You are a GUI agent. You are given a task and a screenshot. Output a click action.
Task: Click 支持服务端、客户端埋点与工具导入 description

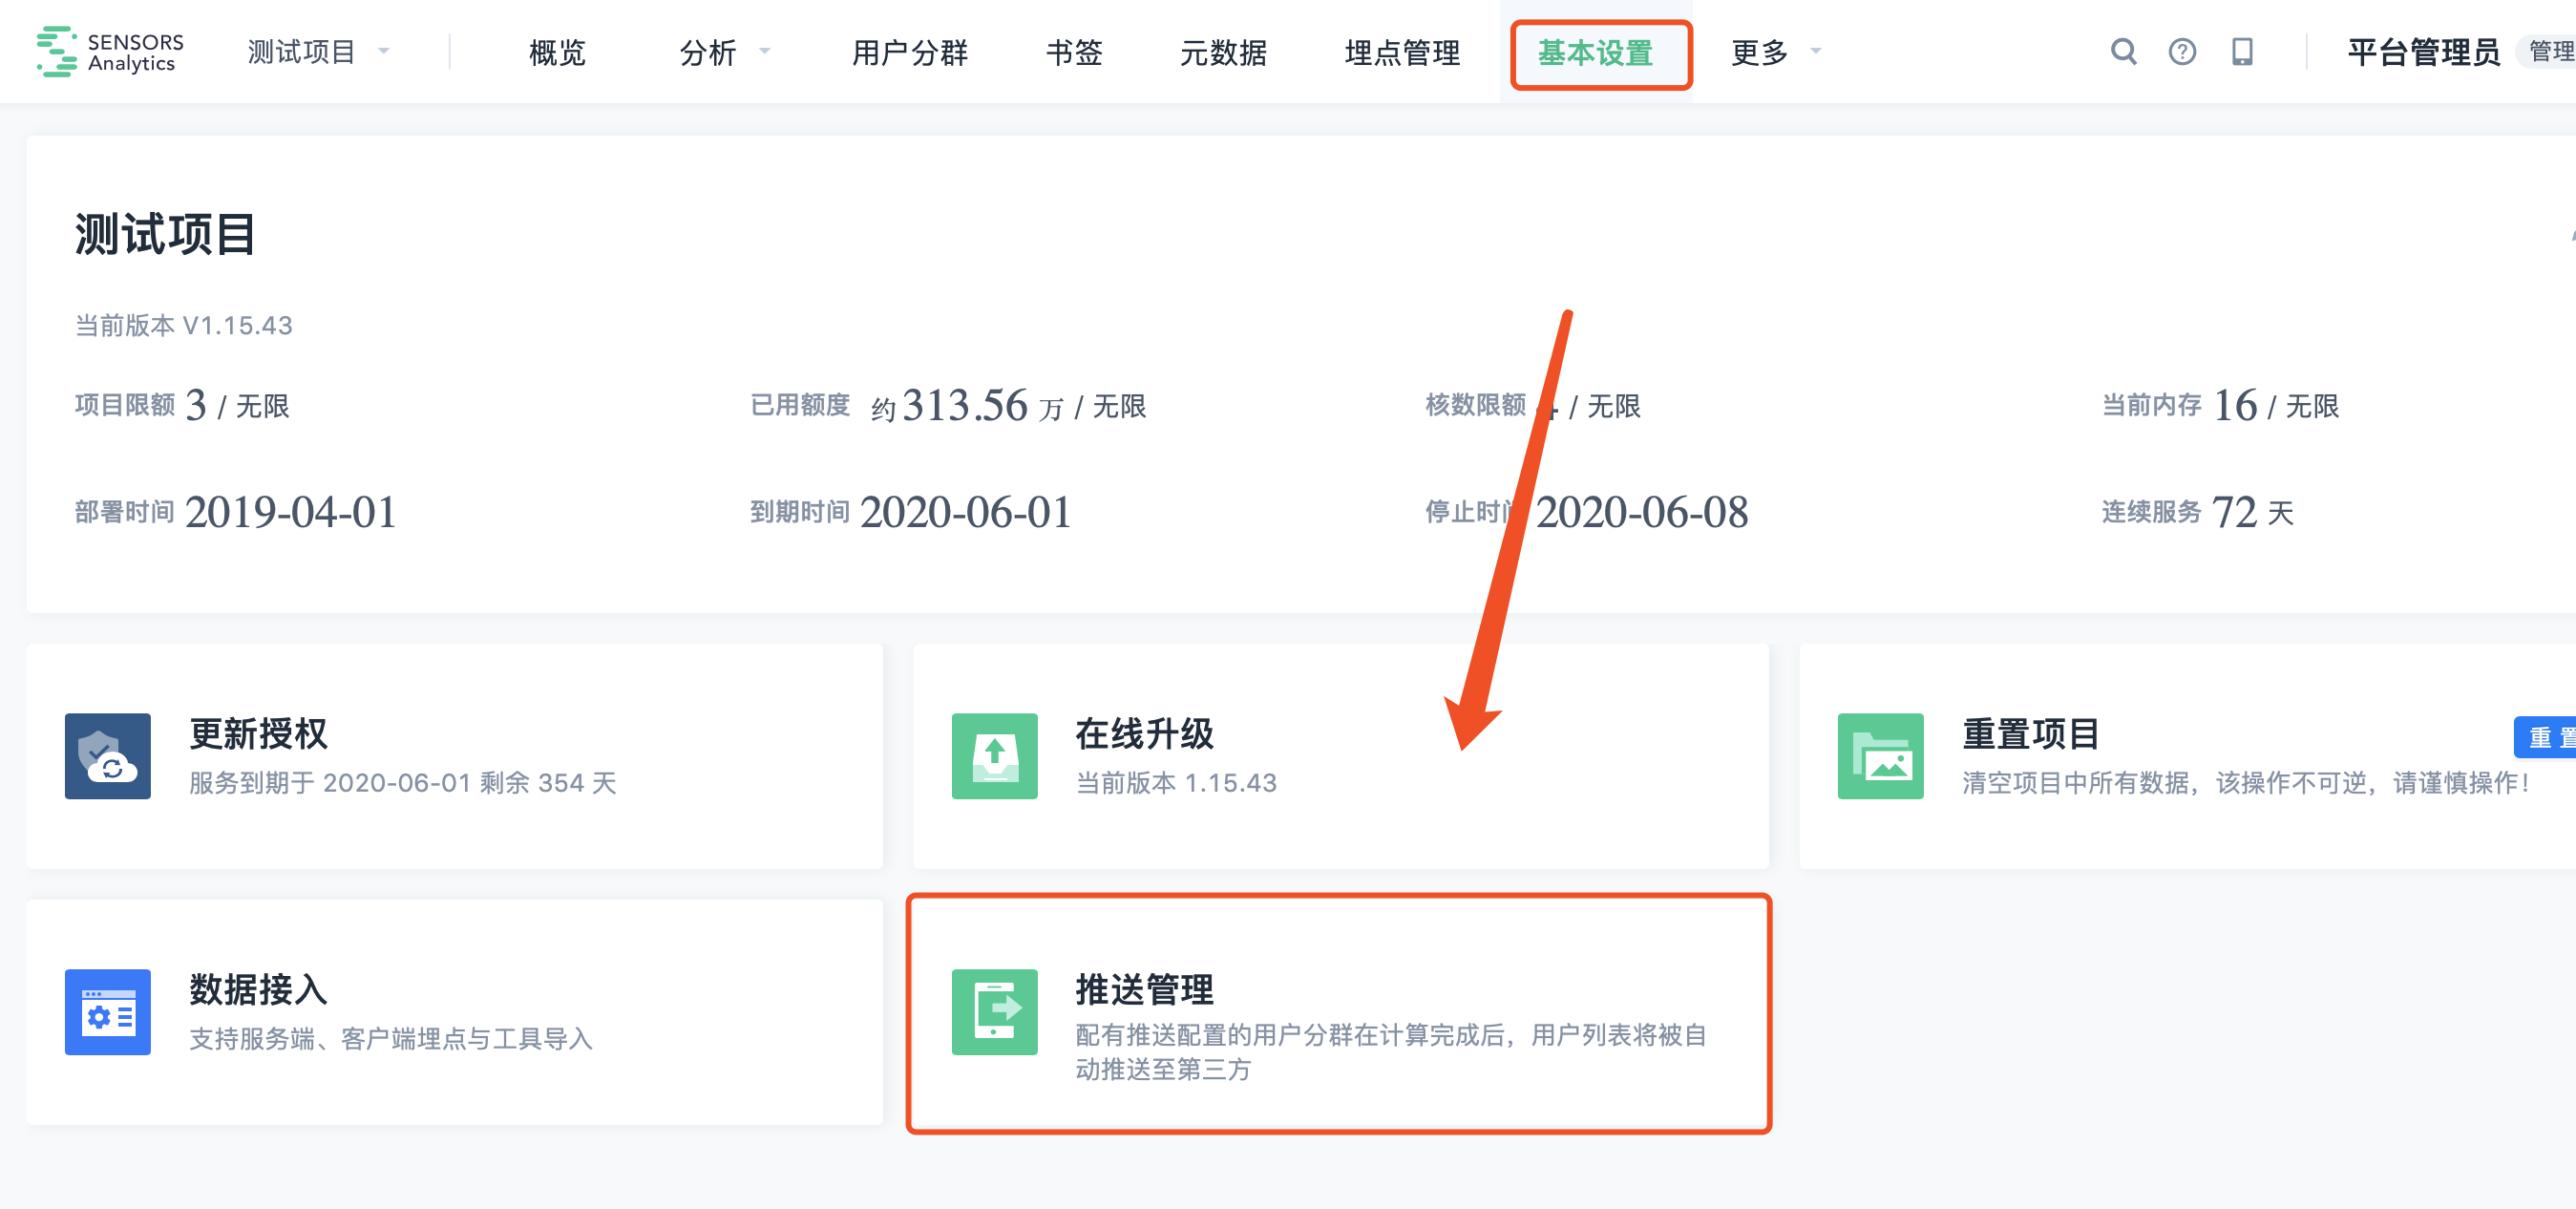[x=391, y=1039]
